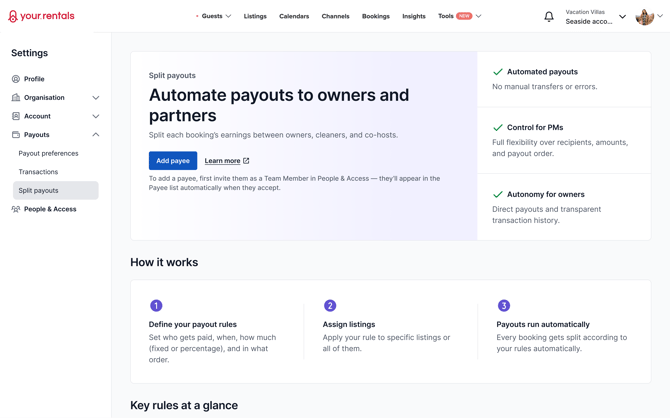Select Split payouts in sidebar
Screen dimensions: 670x418
(56, 191)
